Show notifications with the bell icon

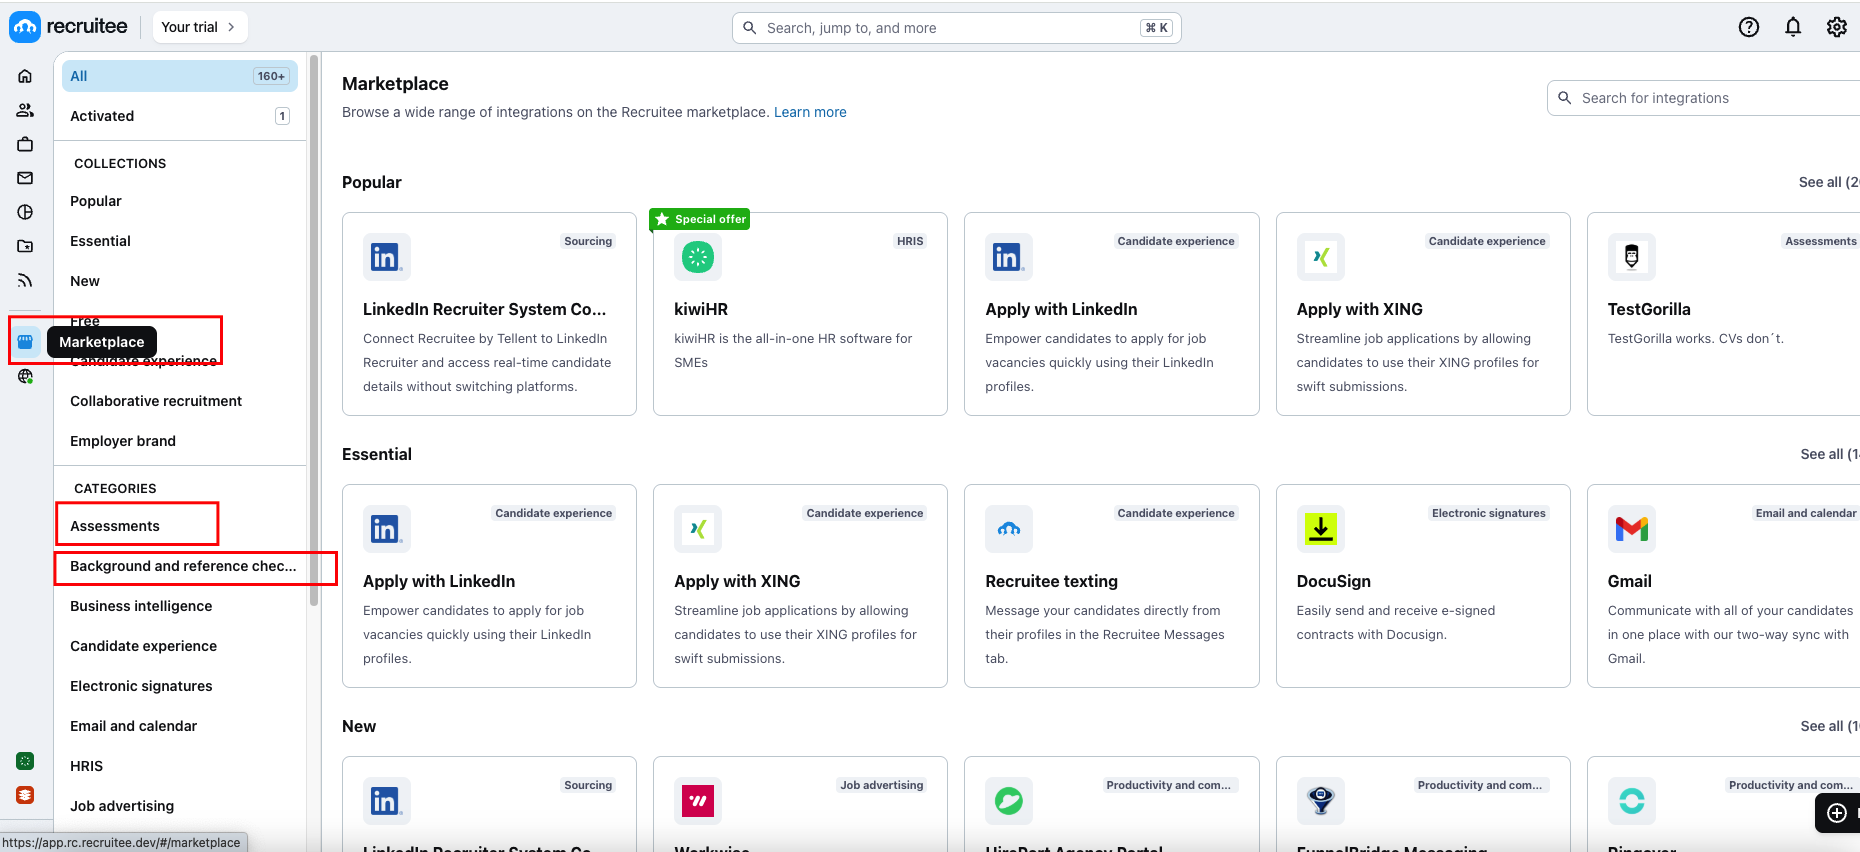1793,27
